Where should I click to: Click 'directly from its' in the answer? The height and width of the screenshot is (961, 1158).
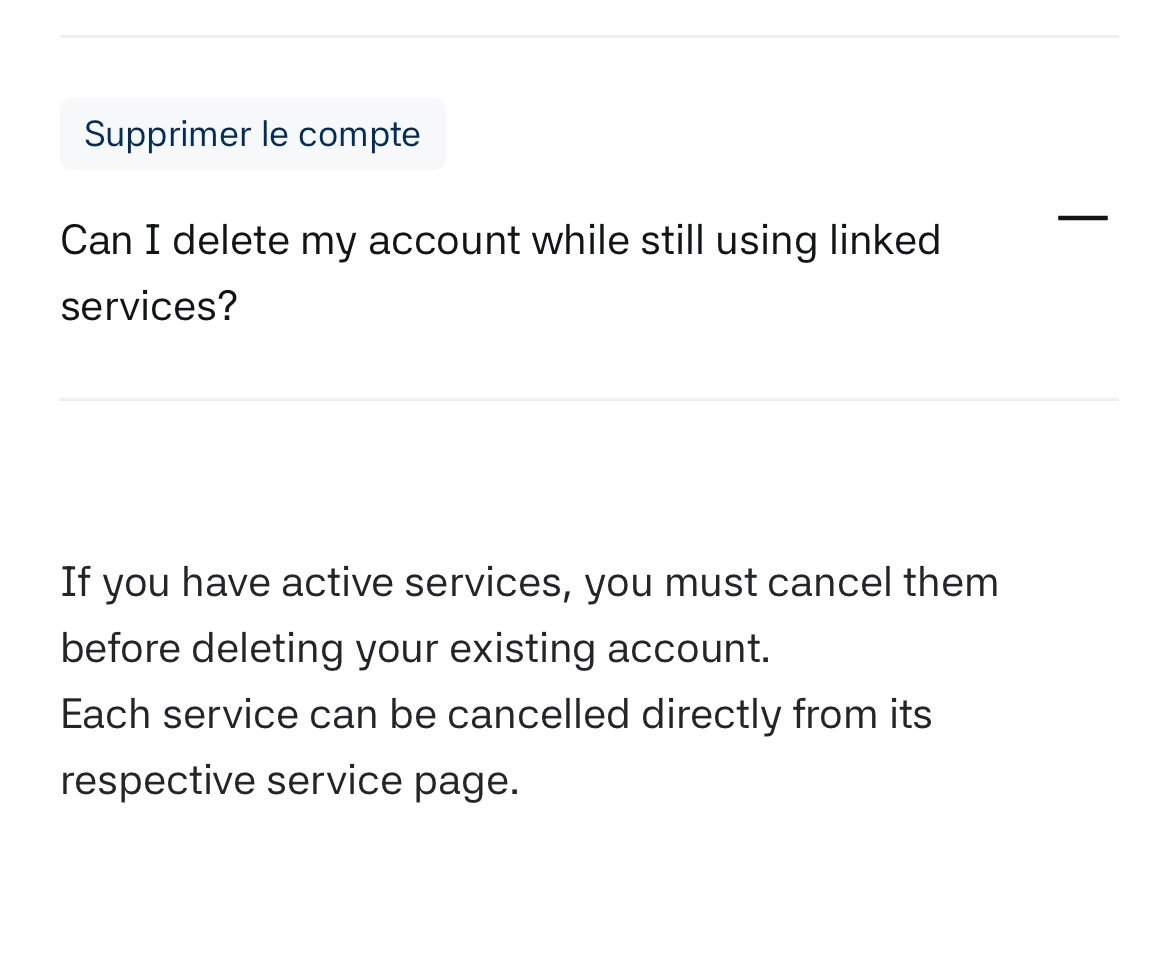coord(786,714)
